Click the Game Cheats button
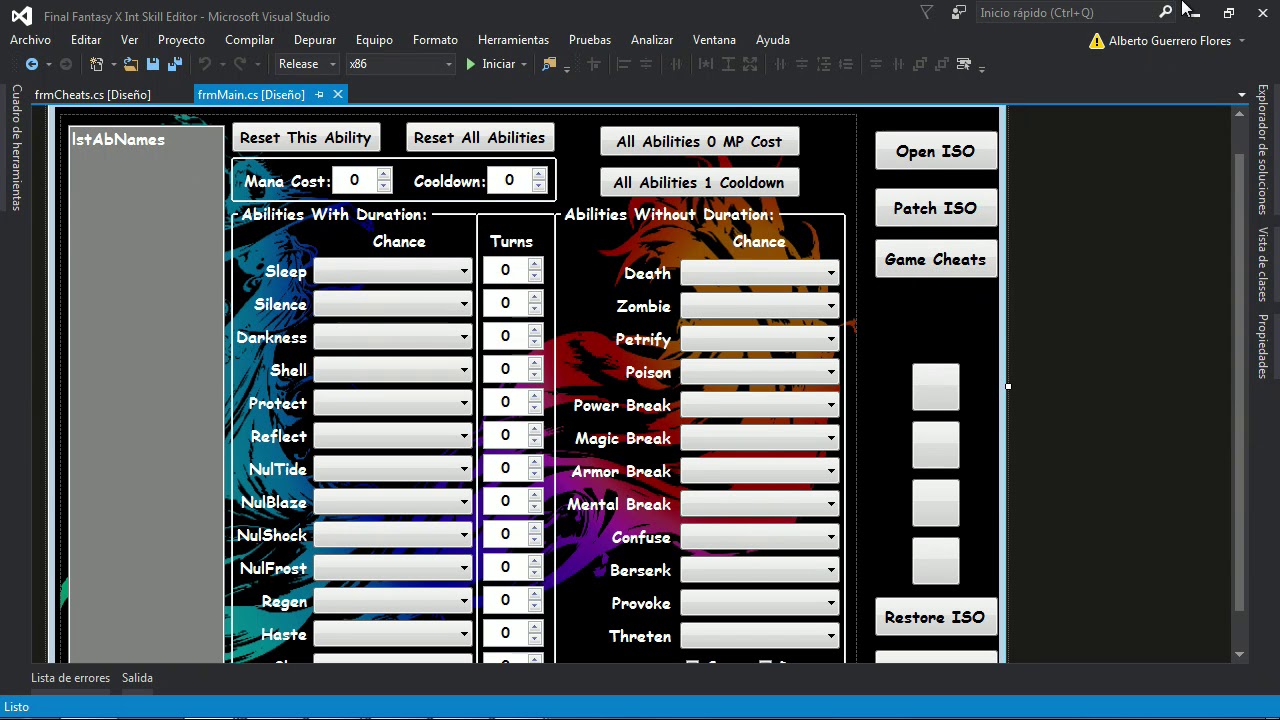The image size is (1280, 720). tap(935, 259)
